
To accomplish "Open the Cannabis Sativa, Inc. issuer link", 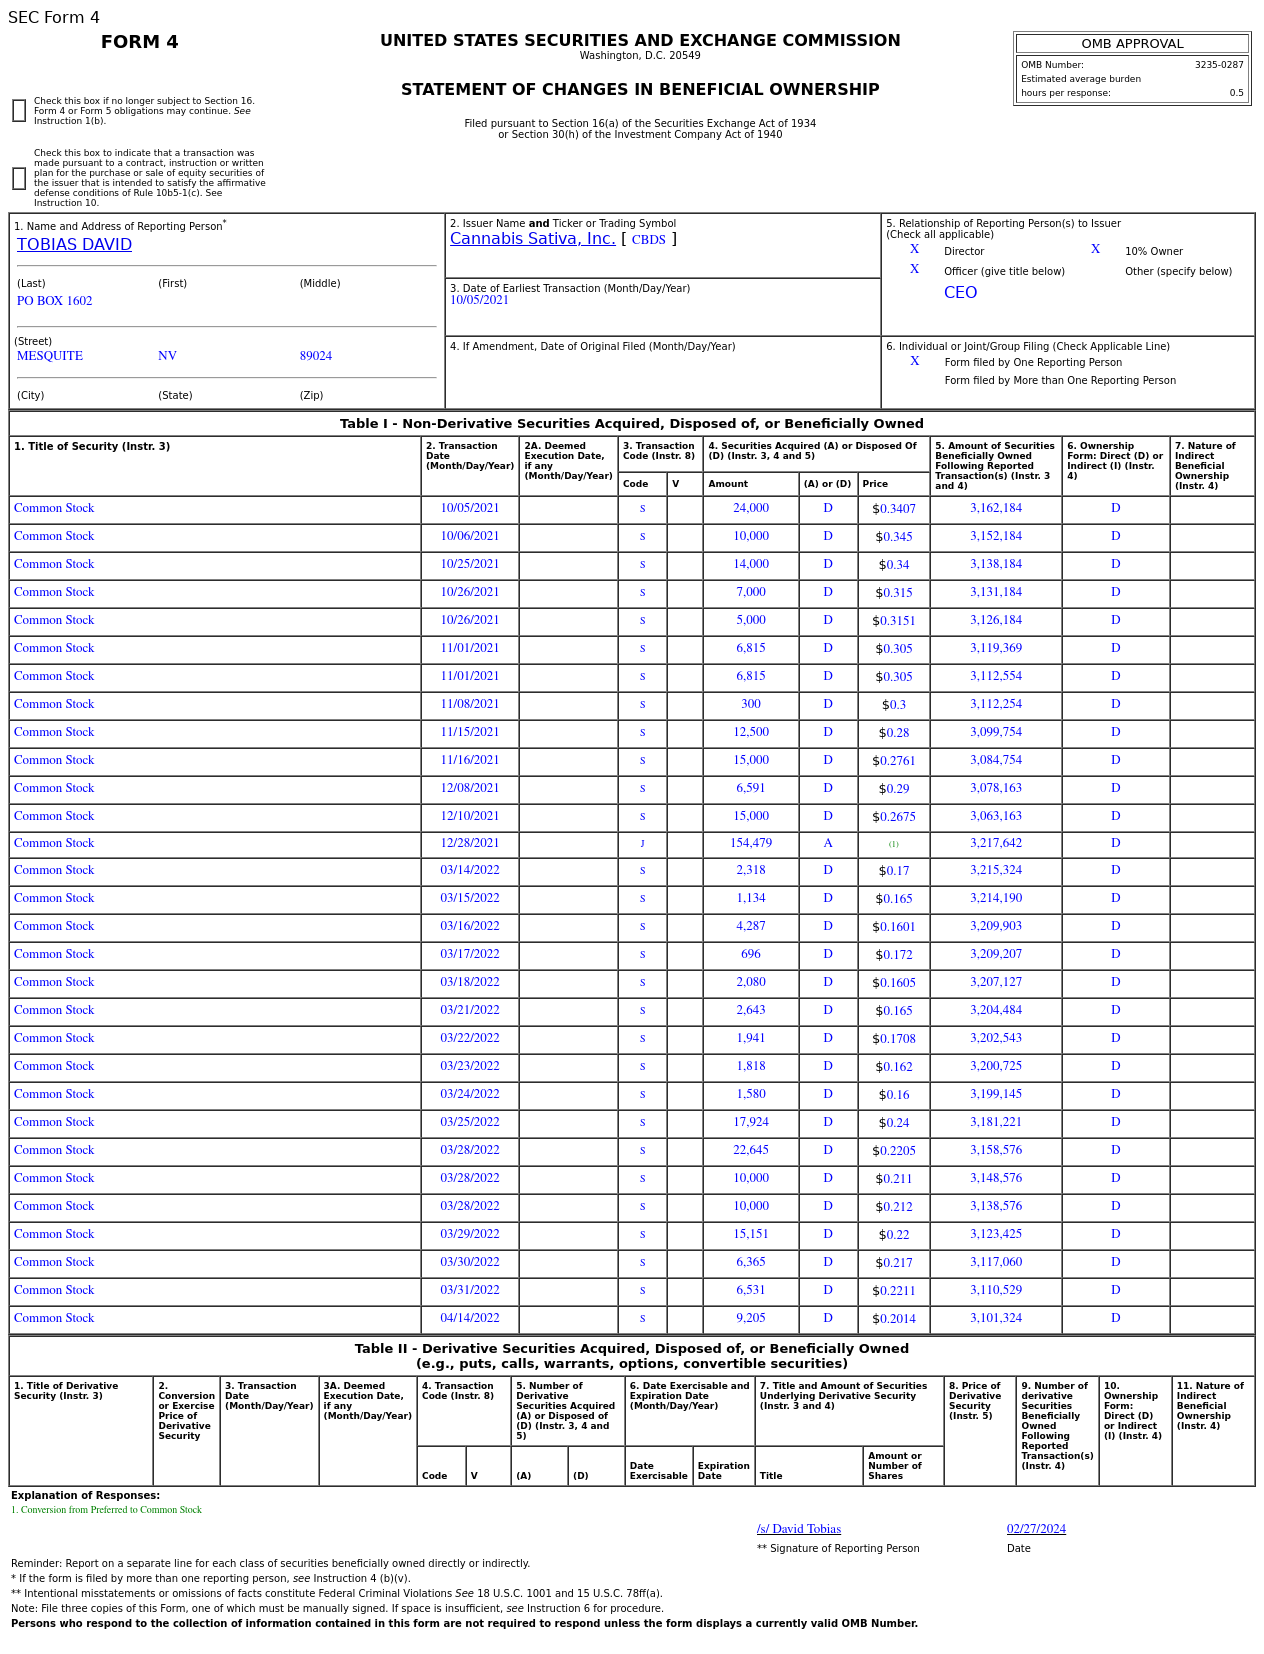I will point(532,239).
